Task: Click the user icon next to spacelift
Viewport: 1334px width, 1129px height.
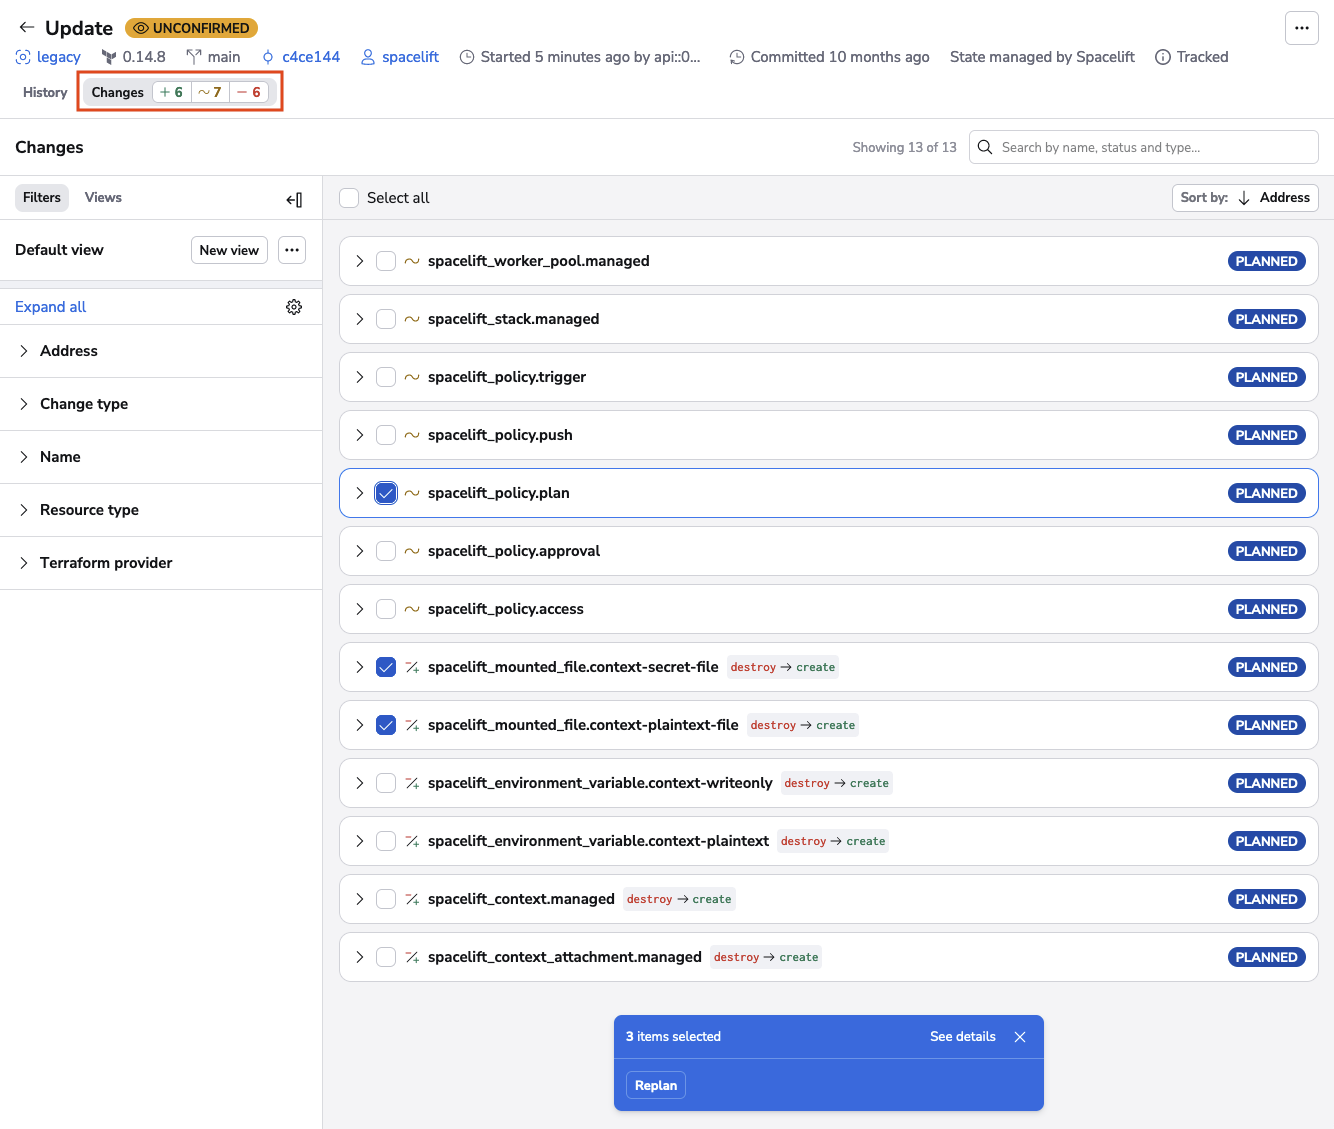Action: [367, 57]
